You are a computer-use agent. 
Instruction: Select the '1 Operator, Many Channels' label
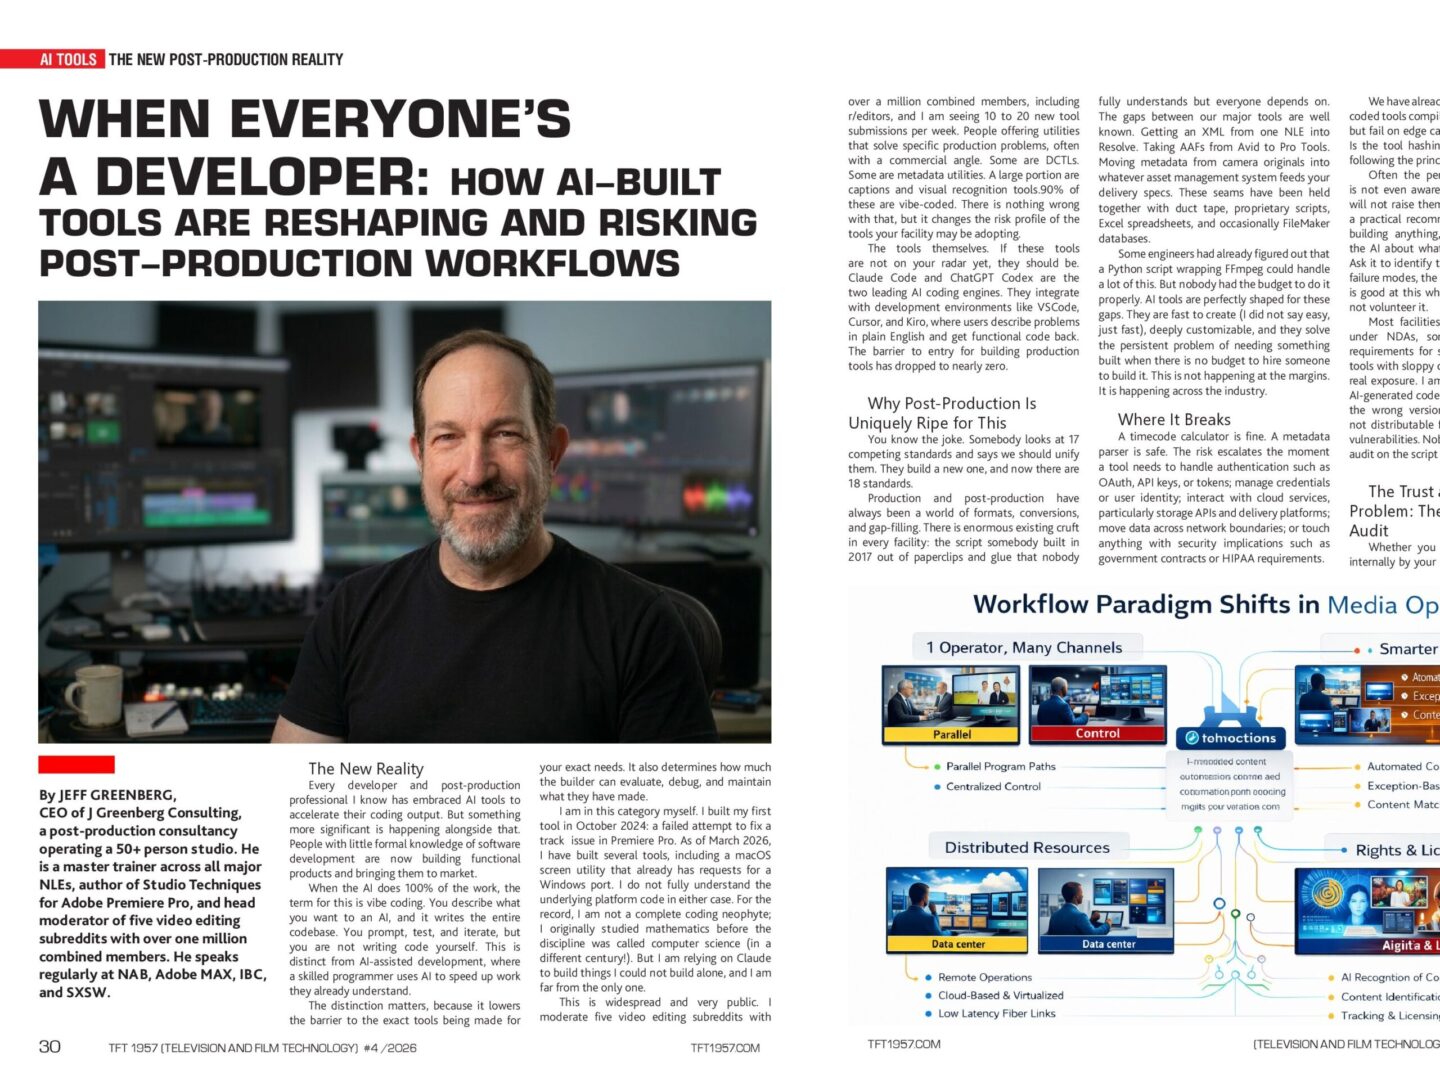1024,648
